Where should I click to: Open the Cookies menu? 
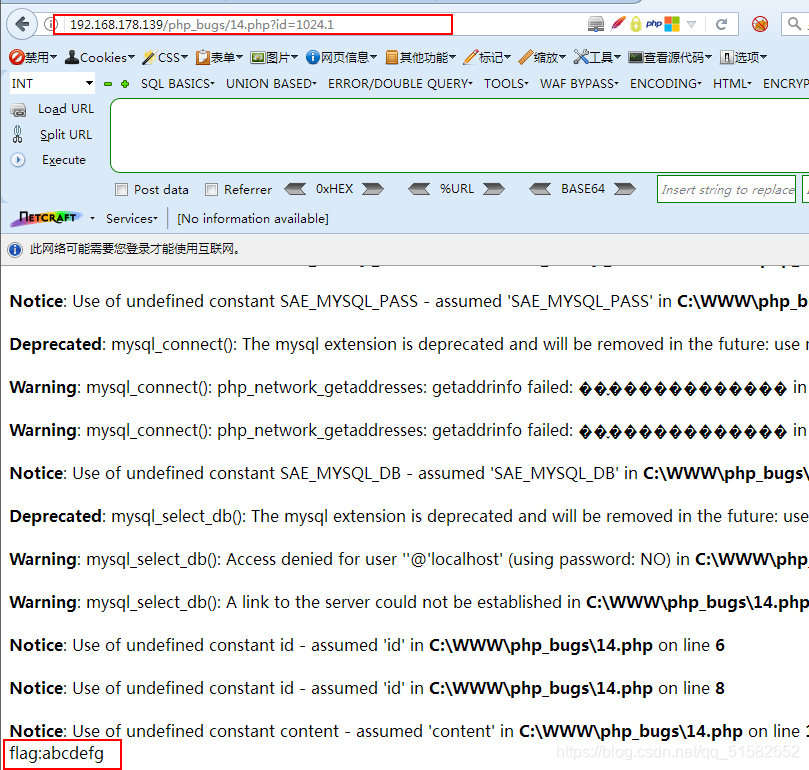tap(100, 57)
